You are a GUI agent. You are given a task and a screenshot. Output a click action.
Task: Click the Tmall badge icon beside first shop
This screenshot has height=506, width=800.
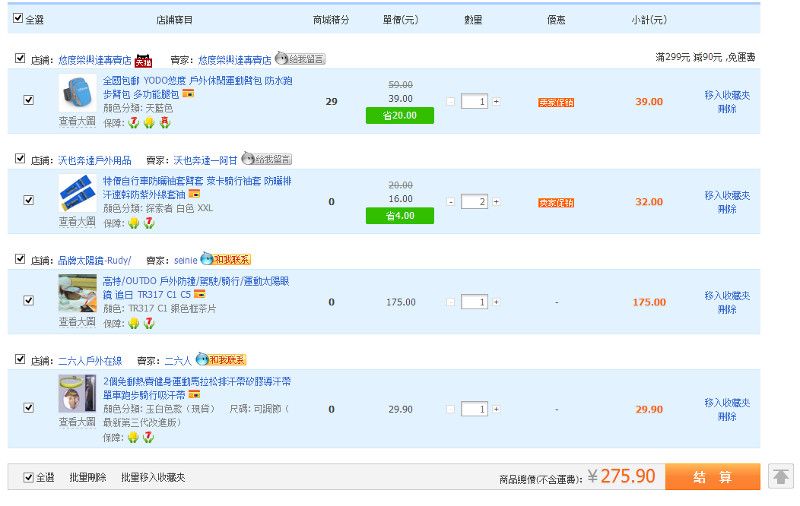[143, 60]
